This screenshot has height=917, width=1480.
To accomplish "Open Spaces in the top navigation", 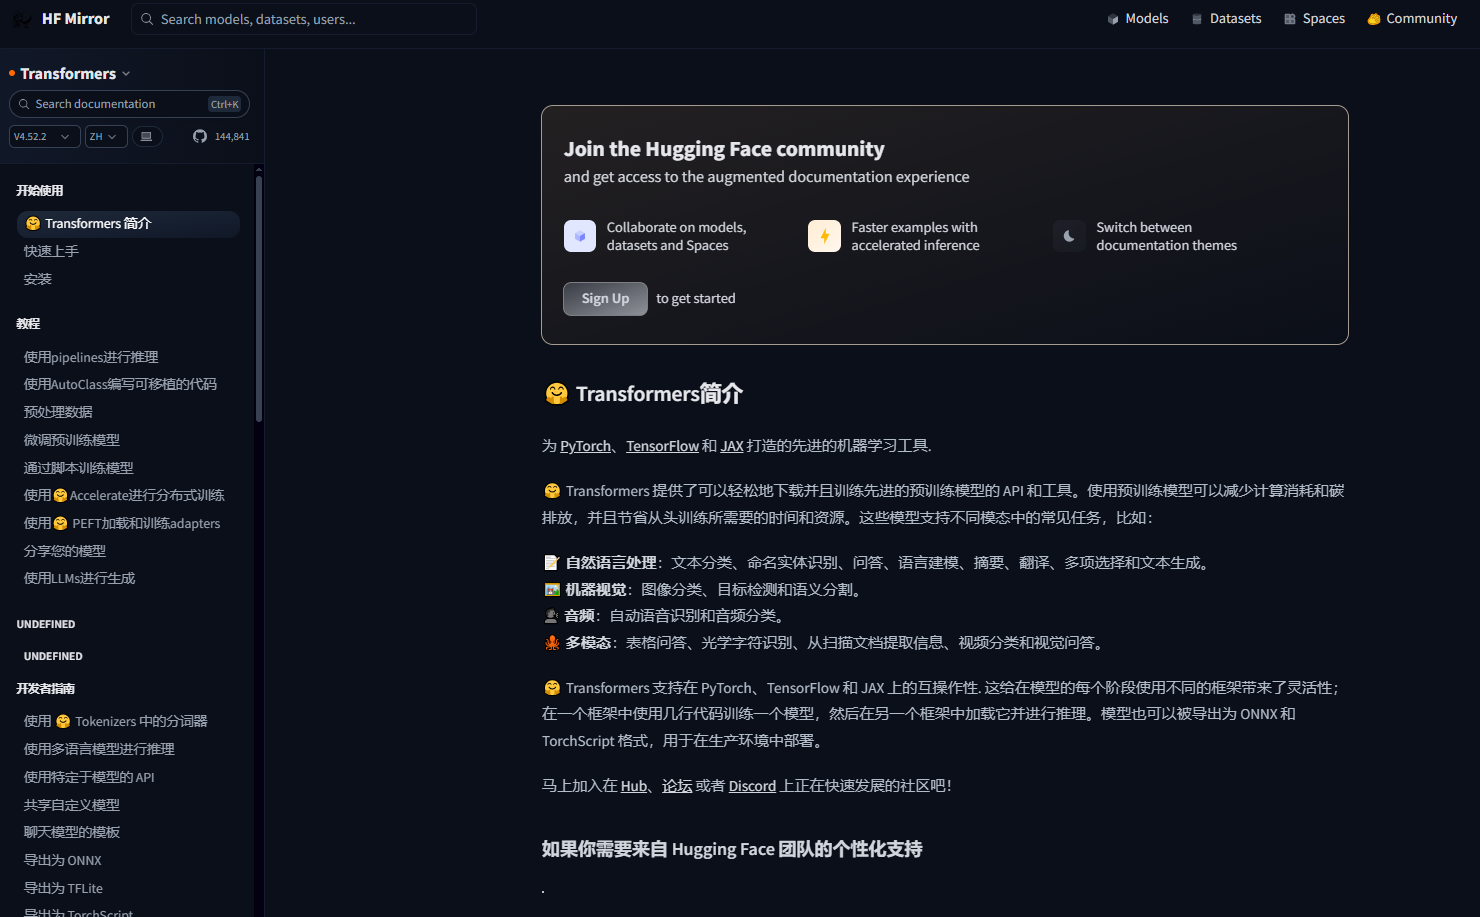I will [x=1314, y=19].
